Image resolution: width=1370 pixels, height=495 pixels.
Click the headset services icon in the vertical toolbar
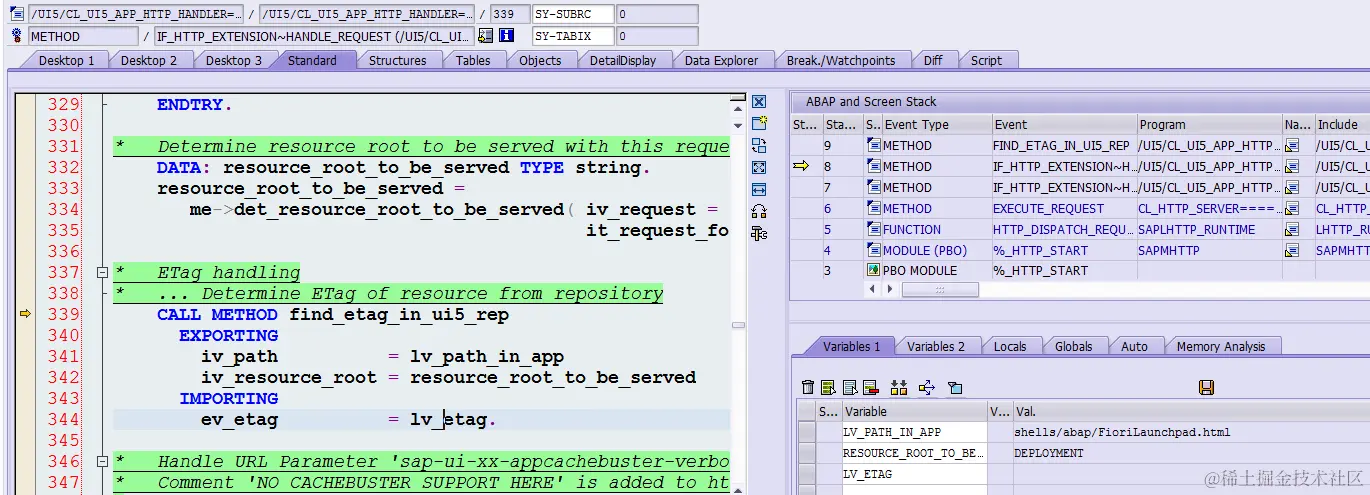click(759, 211)
